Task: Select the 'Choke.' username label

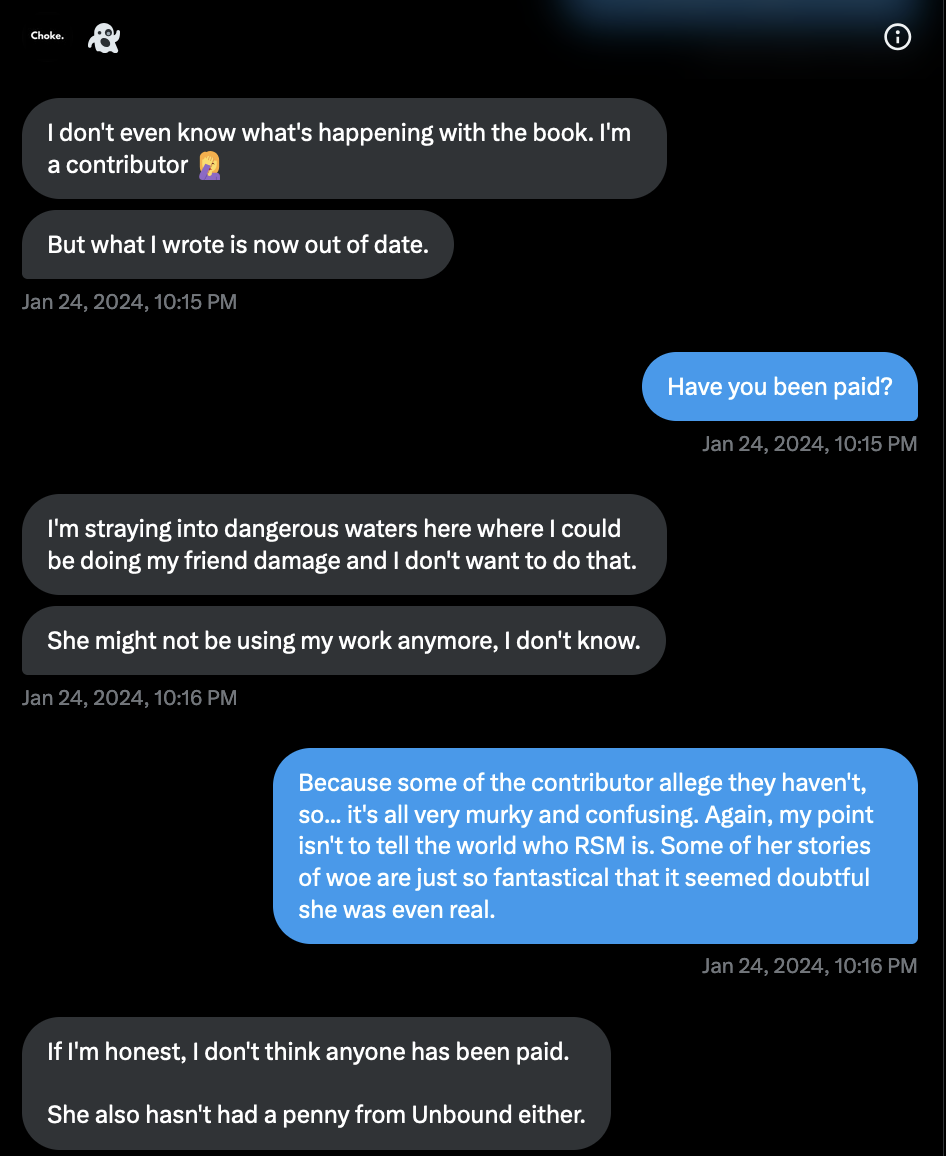Action: [x=46, y=36]
